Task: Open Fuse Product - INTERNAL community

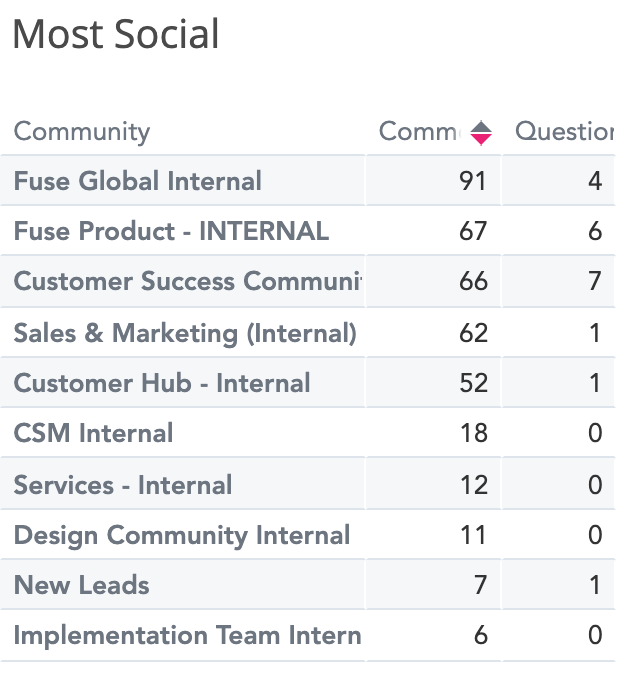Action: point(171,231)
